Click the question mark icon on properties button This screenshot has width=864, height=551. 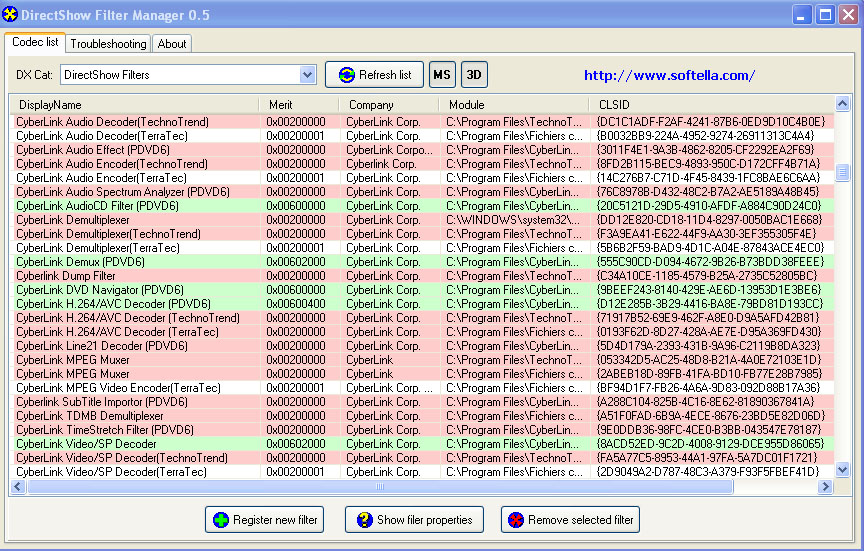point(364,520)
